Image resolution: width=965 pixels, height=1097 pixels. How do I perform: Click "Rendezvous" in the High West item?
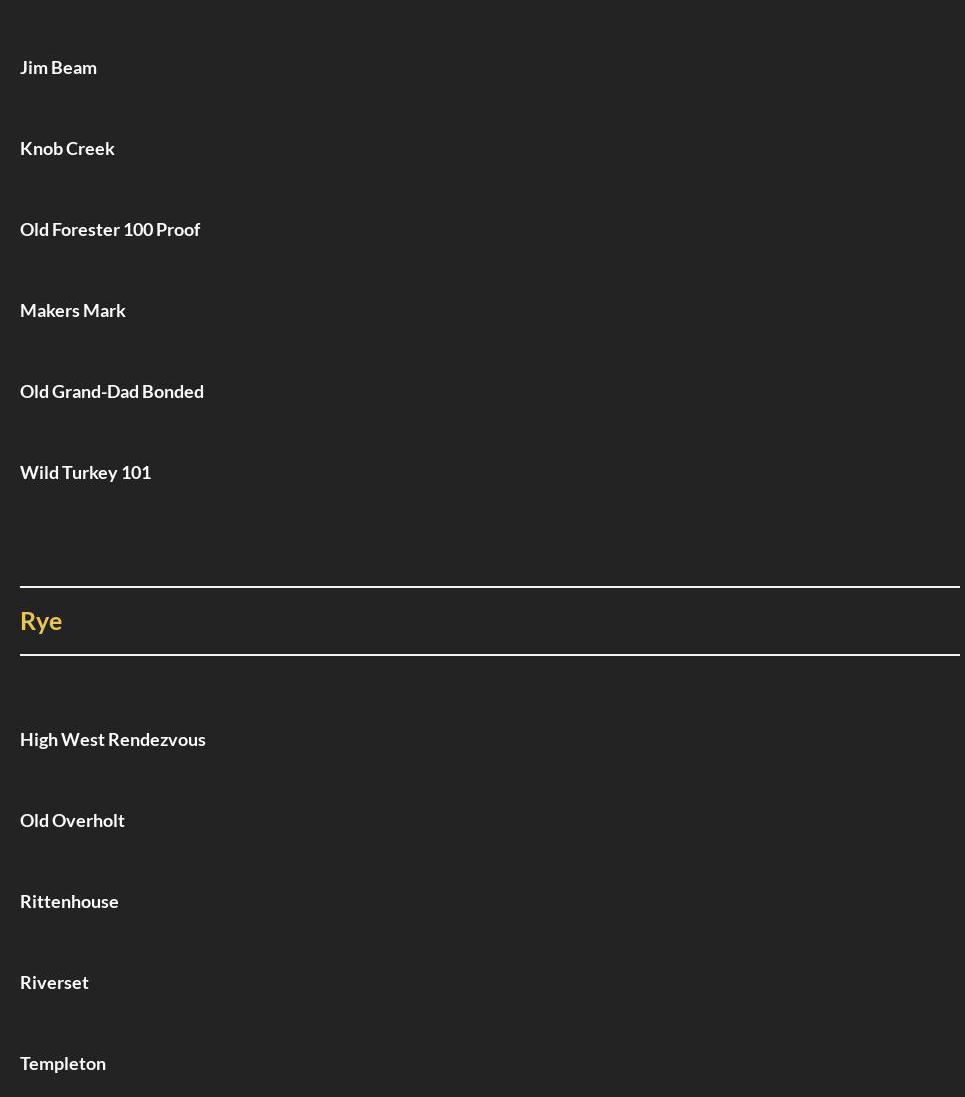coord(158,739)
